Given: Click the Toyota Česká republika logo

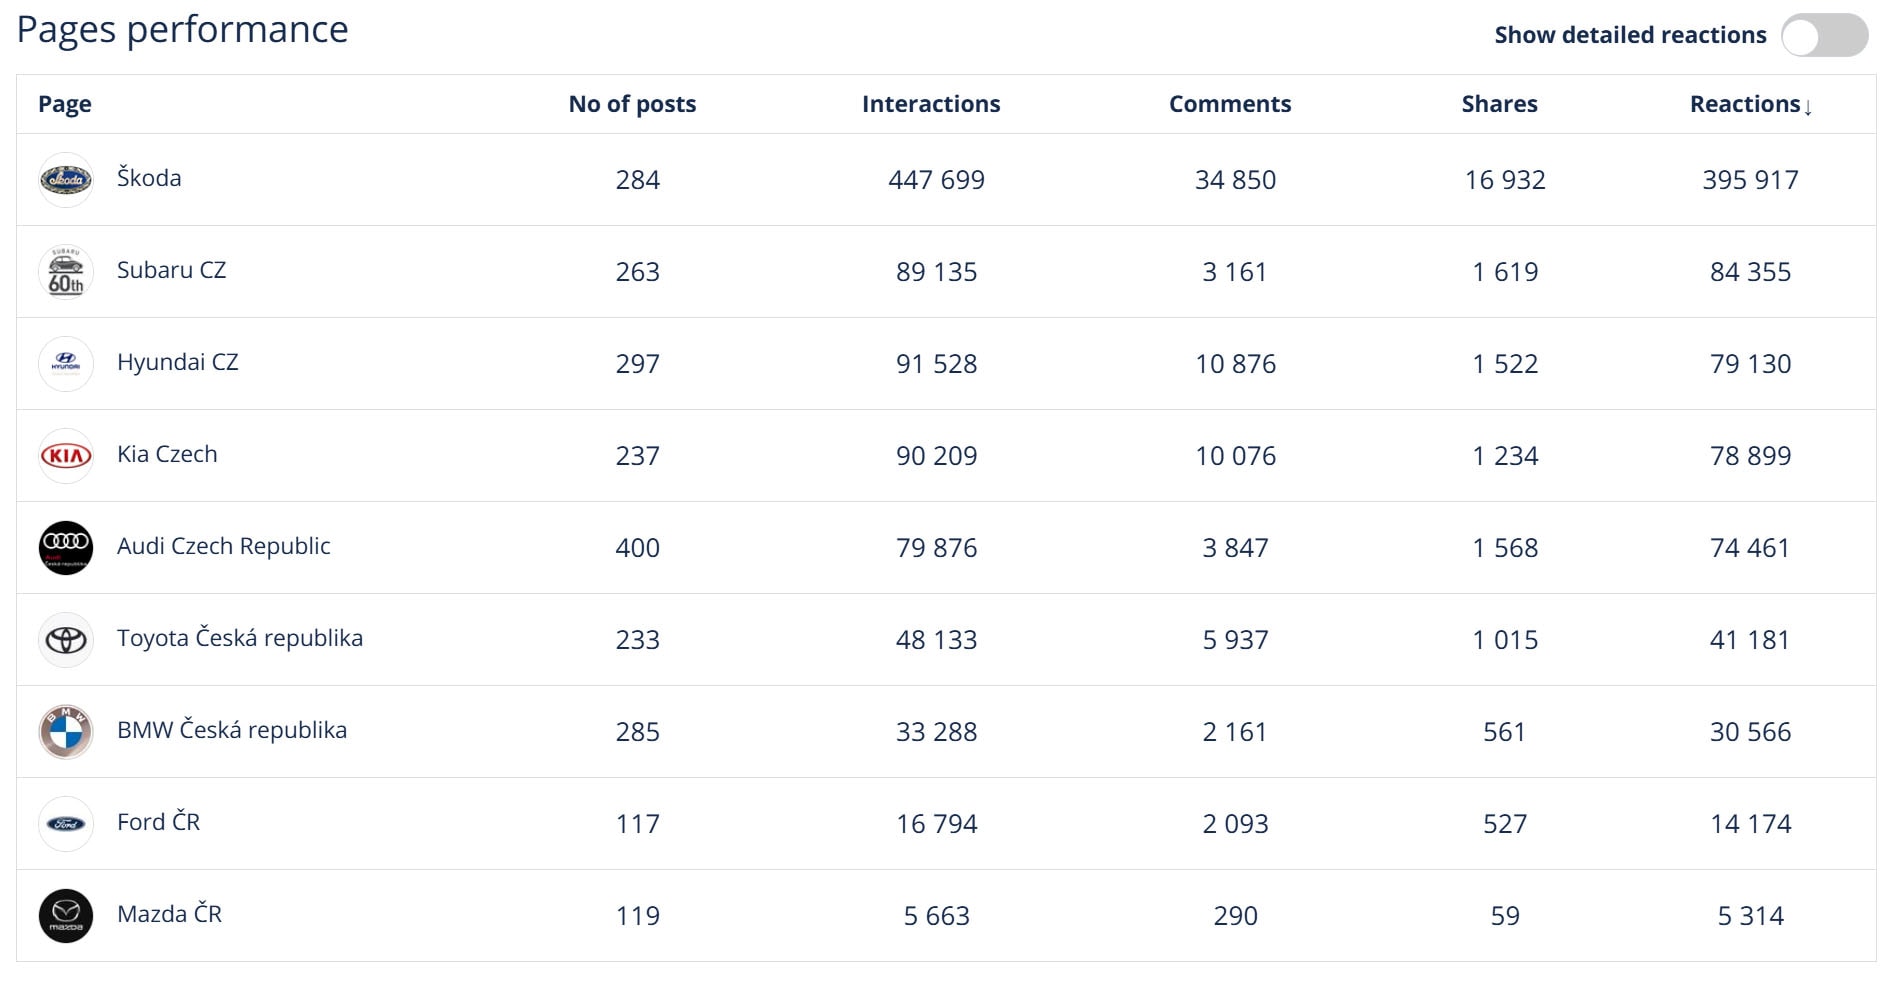Looking at the screenshot, I should (x=66, y=640).
